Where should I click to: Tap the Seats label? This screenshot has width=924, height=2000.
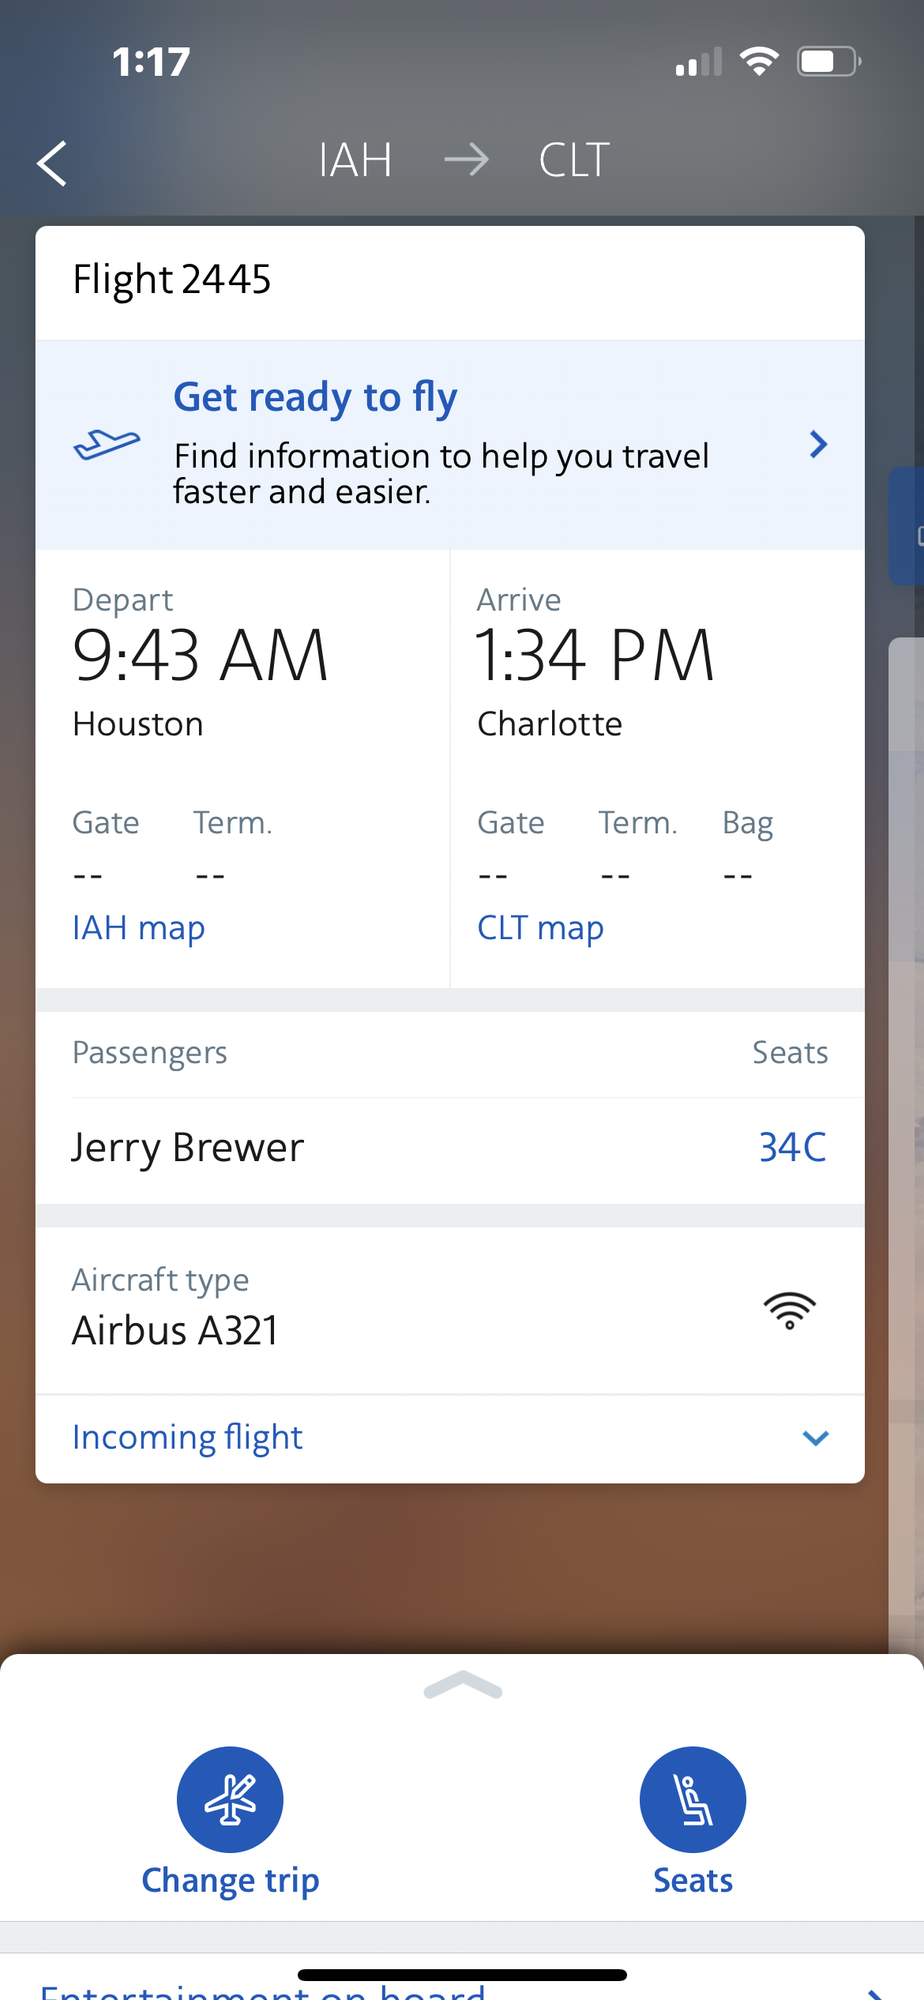click(692, 1880)
